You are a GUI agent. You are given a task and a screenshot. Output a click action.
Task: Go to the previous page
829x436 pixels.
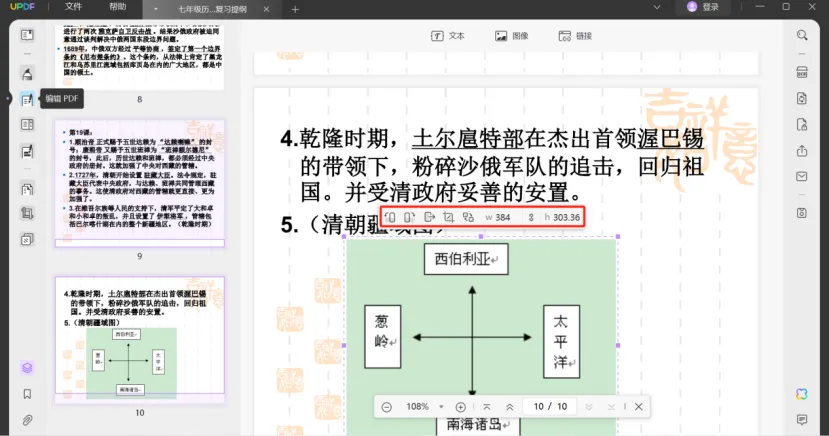[510, 407]
